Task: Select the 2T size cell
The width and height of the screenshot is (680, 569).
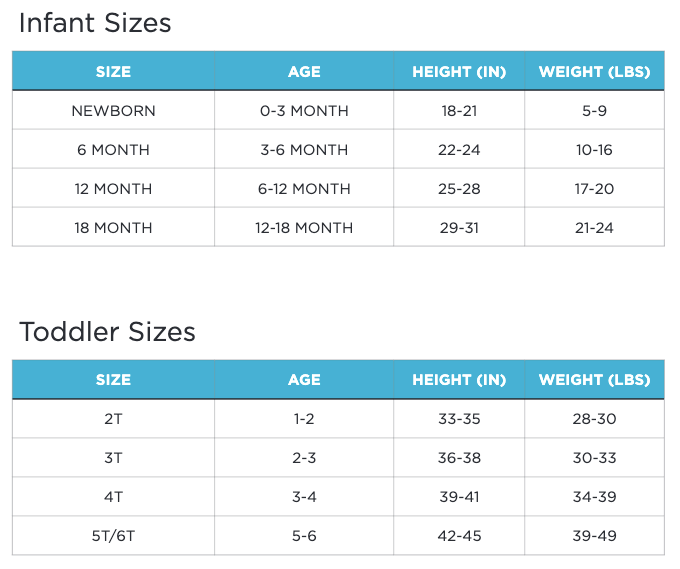Action: (x=113, y=419)
